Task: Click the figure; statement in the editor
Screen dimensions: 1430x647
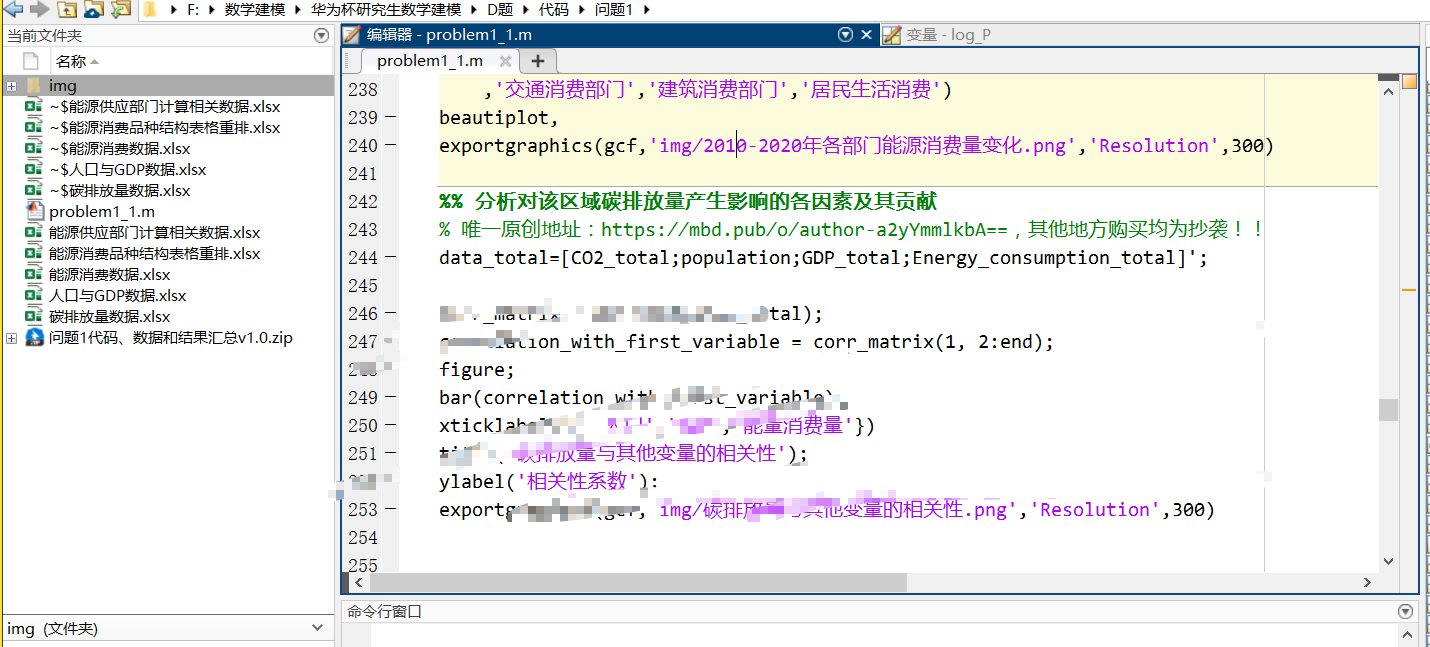Action: pyautogui.click(x=477, y=370)
